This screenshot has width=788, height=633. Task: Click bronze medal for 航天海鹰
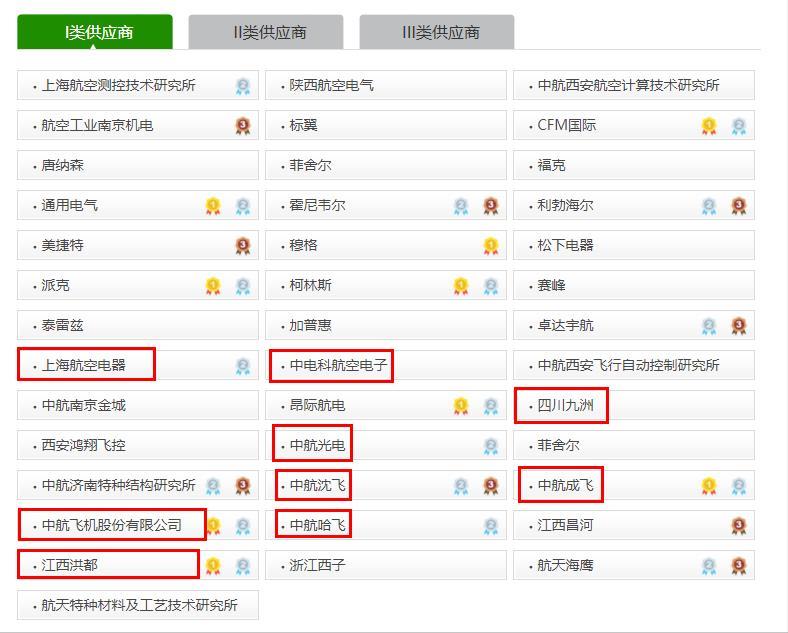(x=739, y=566)
